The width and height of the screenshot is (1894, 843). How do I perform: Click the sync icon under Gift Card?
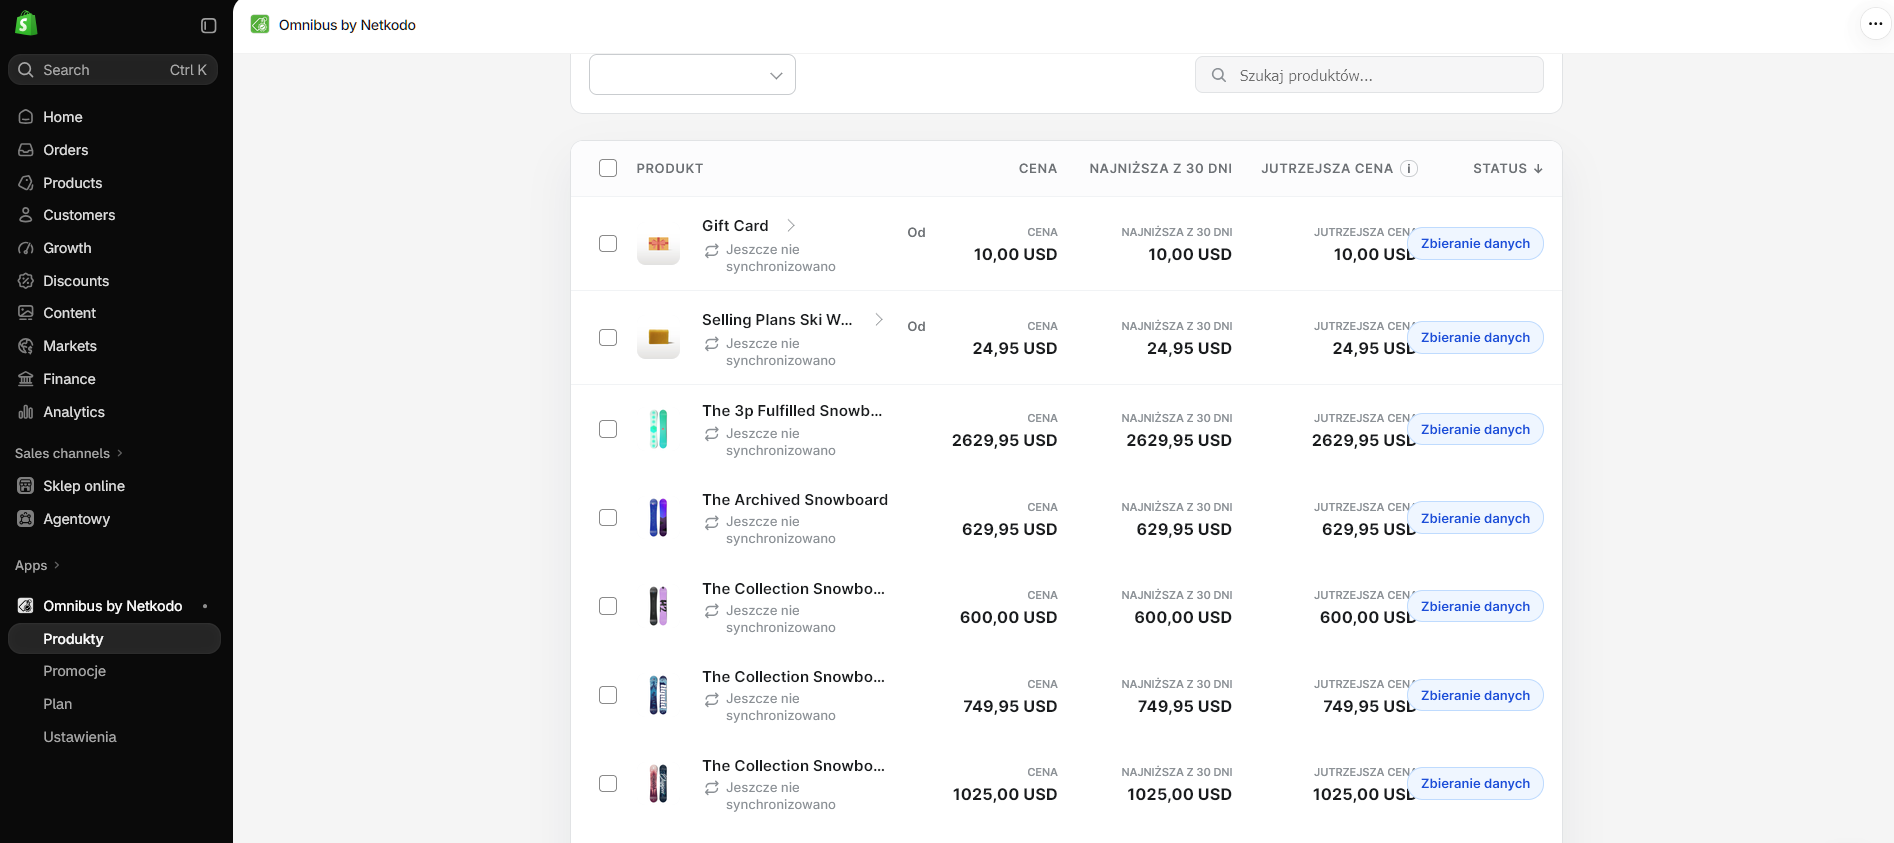tap(712, 251)
